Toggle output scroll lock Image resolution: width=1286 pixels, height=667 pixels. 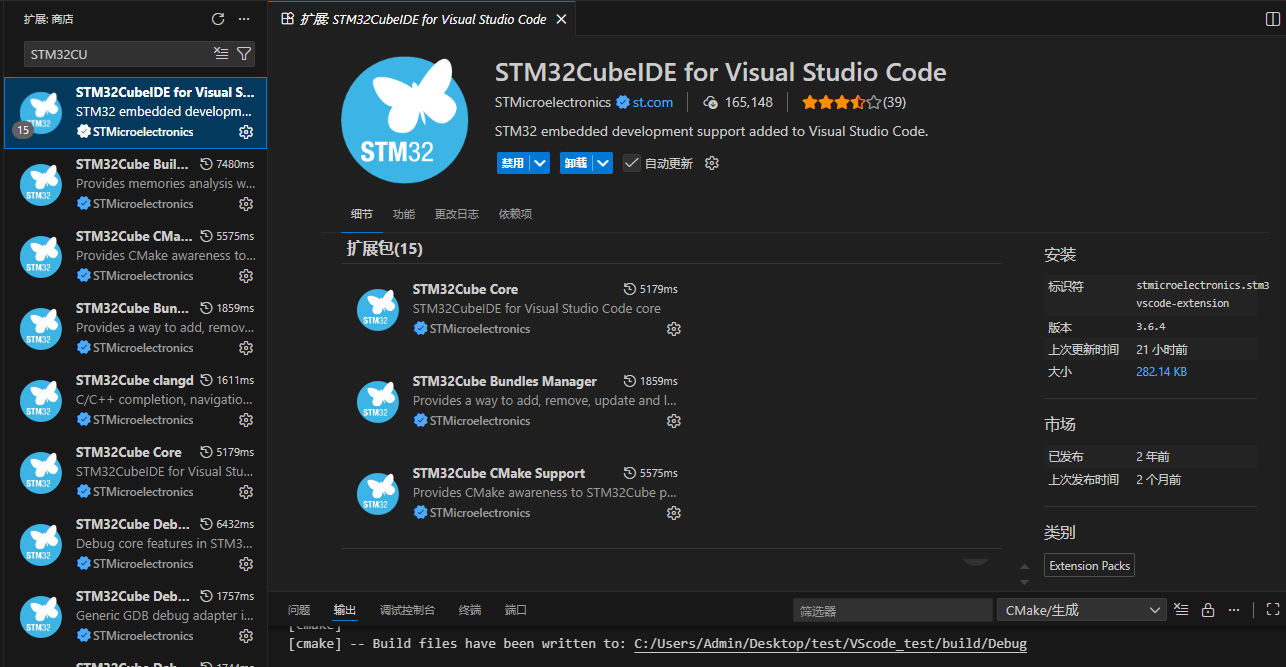pyautogui.click(x=1208, y=609)
